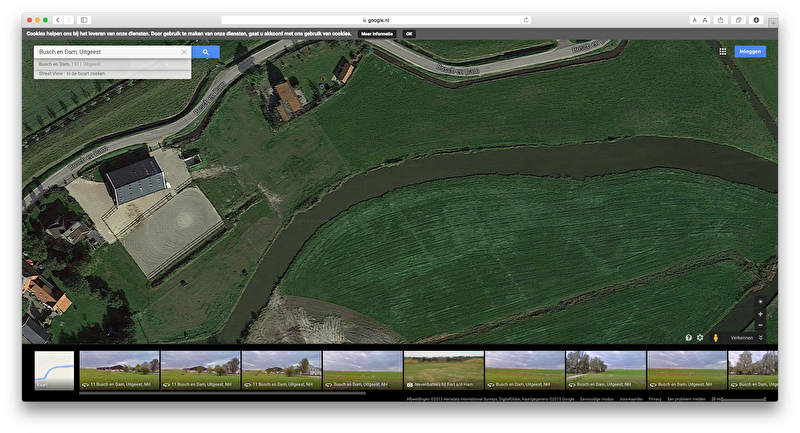Open the Safari share menu
Screen dimensions: 800x433
720,20
